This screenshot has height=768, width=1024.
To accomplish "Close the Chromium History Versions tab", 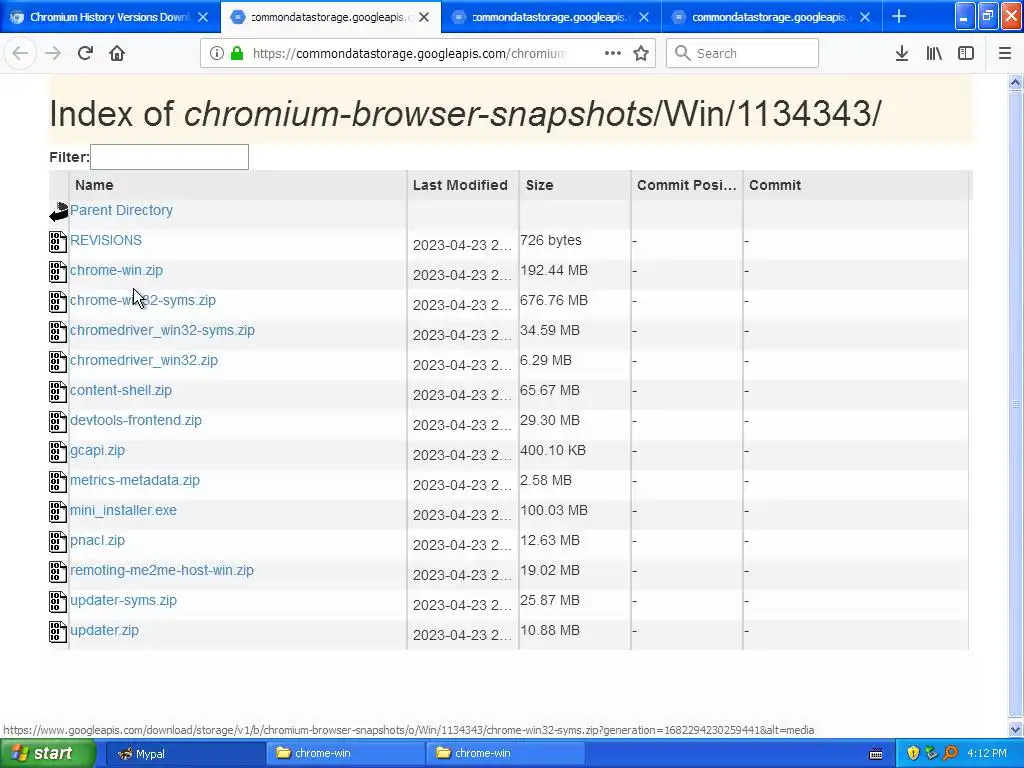I will tap(203, 17).
